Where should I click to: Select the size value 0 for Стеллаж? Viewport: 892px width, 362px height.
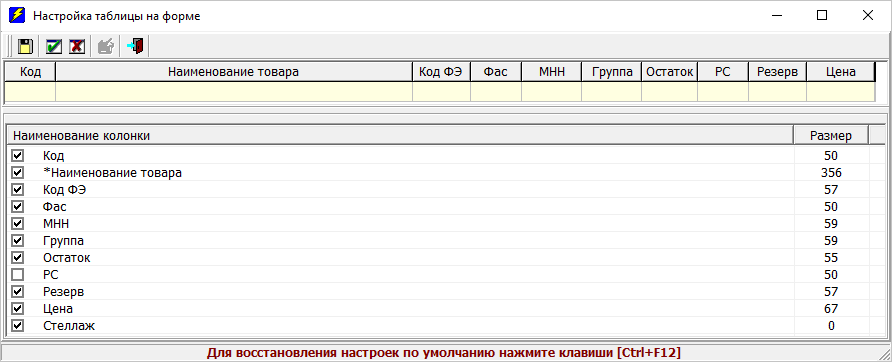[831, 326]
